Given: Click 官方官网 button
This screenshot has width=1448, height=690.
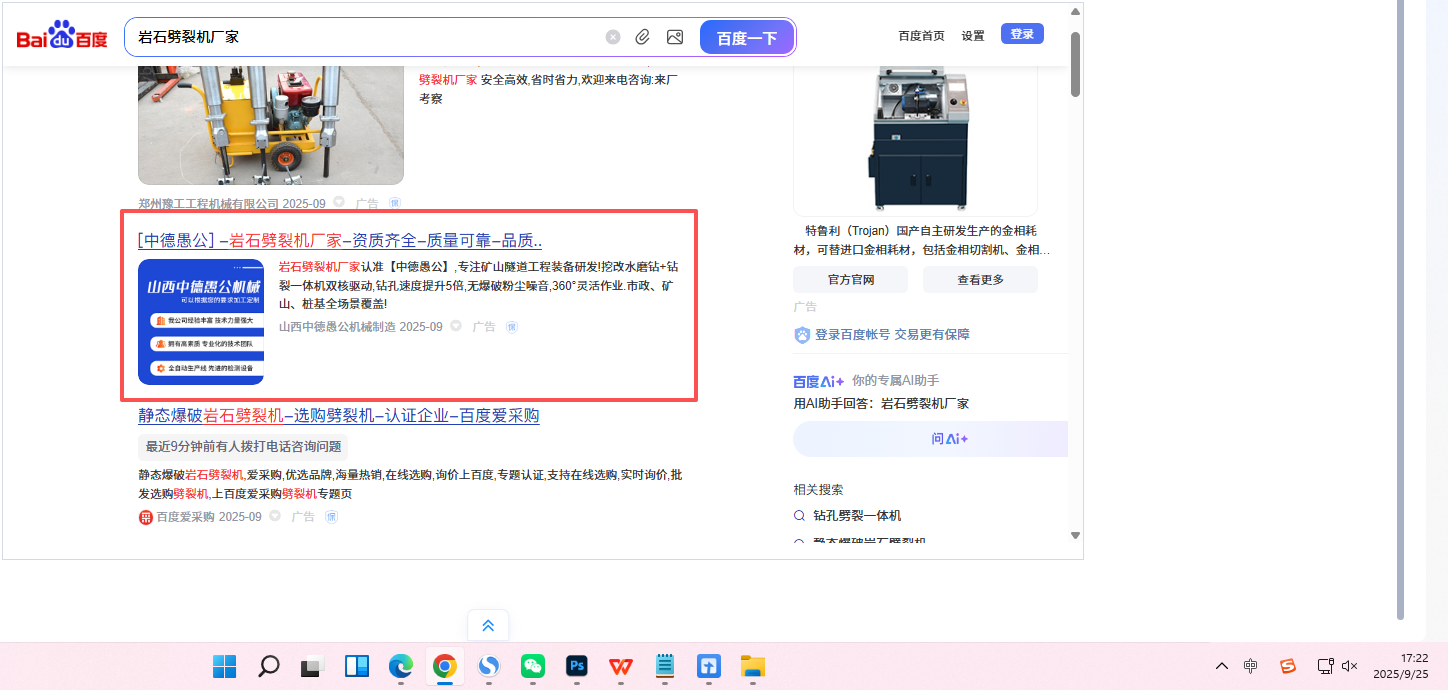Looking at the screenshot, I should [850, 280].
